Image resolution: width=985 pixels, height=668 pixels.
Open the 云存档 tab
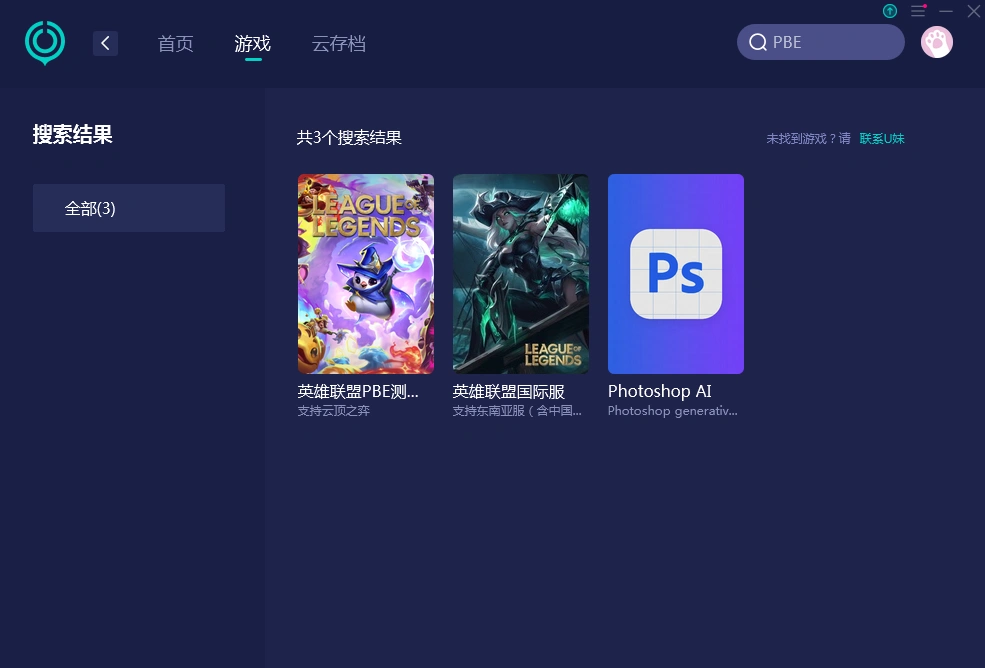tap(339, 43)
